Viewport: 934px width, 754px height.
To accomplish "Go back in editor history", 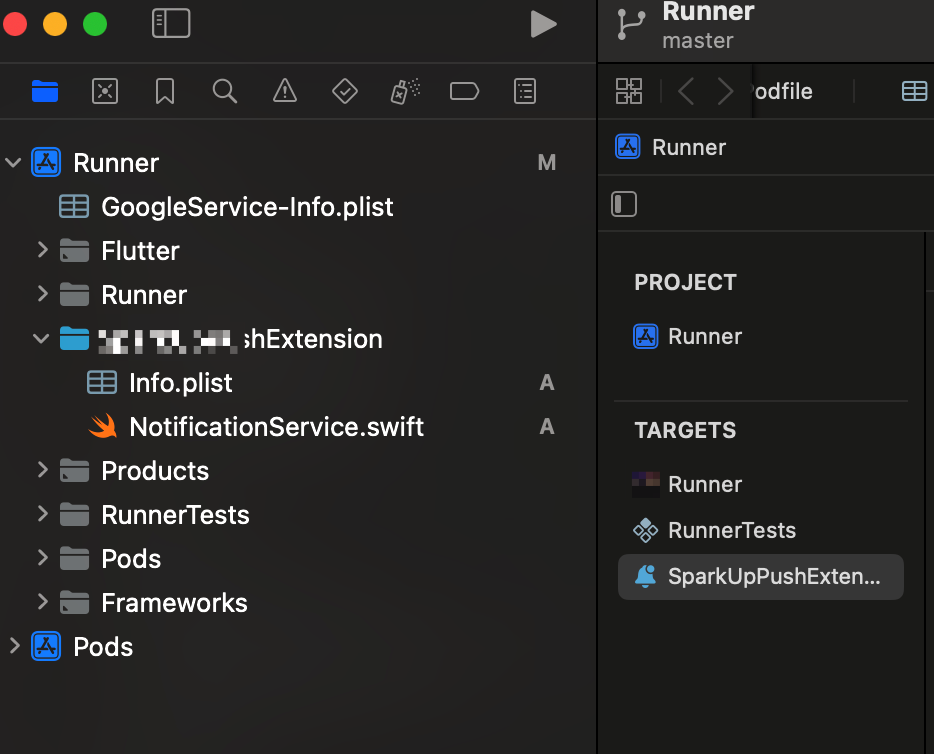I will point(686,92).
